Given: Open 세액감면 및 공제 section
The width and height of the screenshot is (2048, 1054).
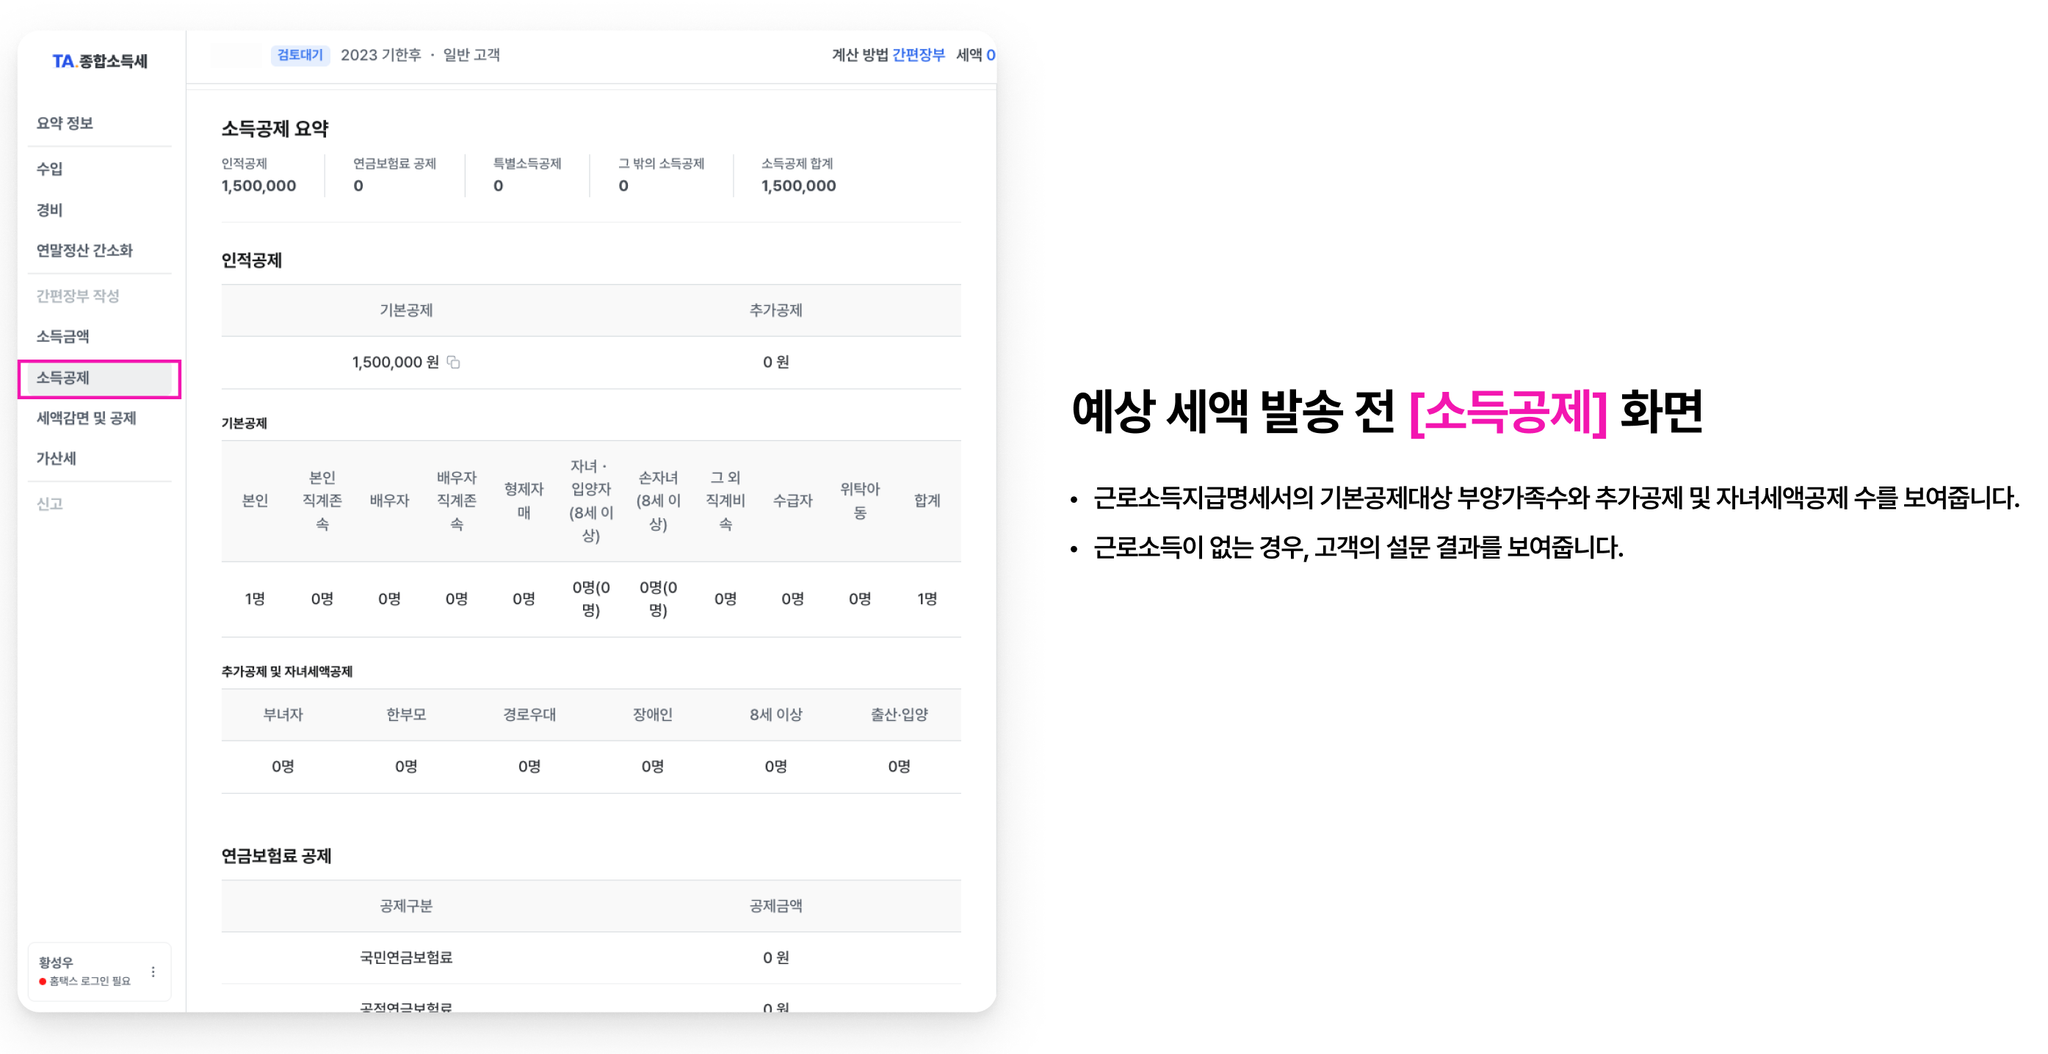Looking at the screenshot, I should [x=86, y=418].
